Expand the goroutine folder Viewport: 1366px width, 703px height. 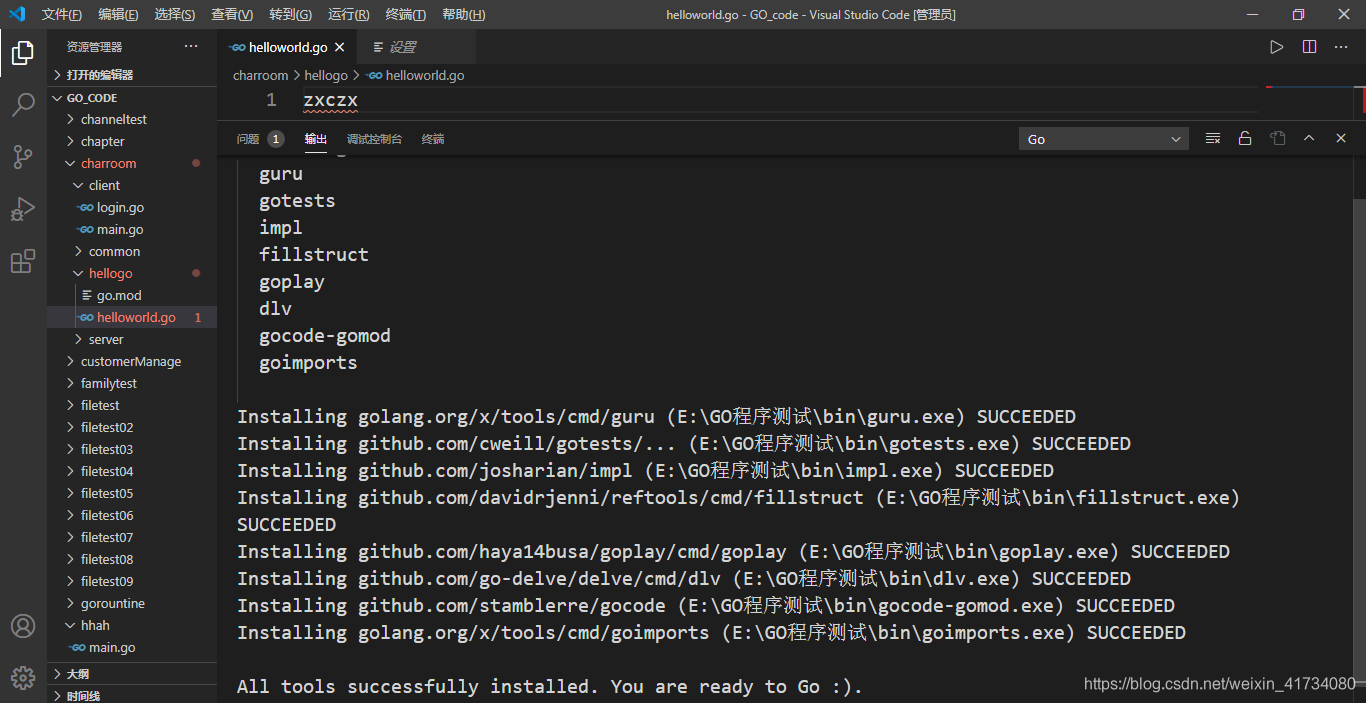pyautogui.click(x=132, y=603)
